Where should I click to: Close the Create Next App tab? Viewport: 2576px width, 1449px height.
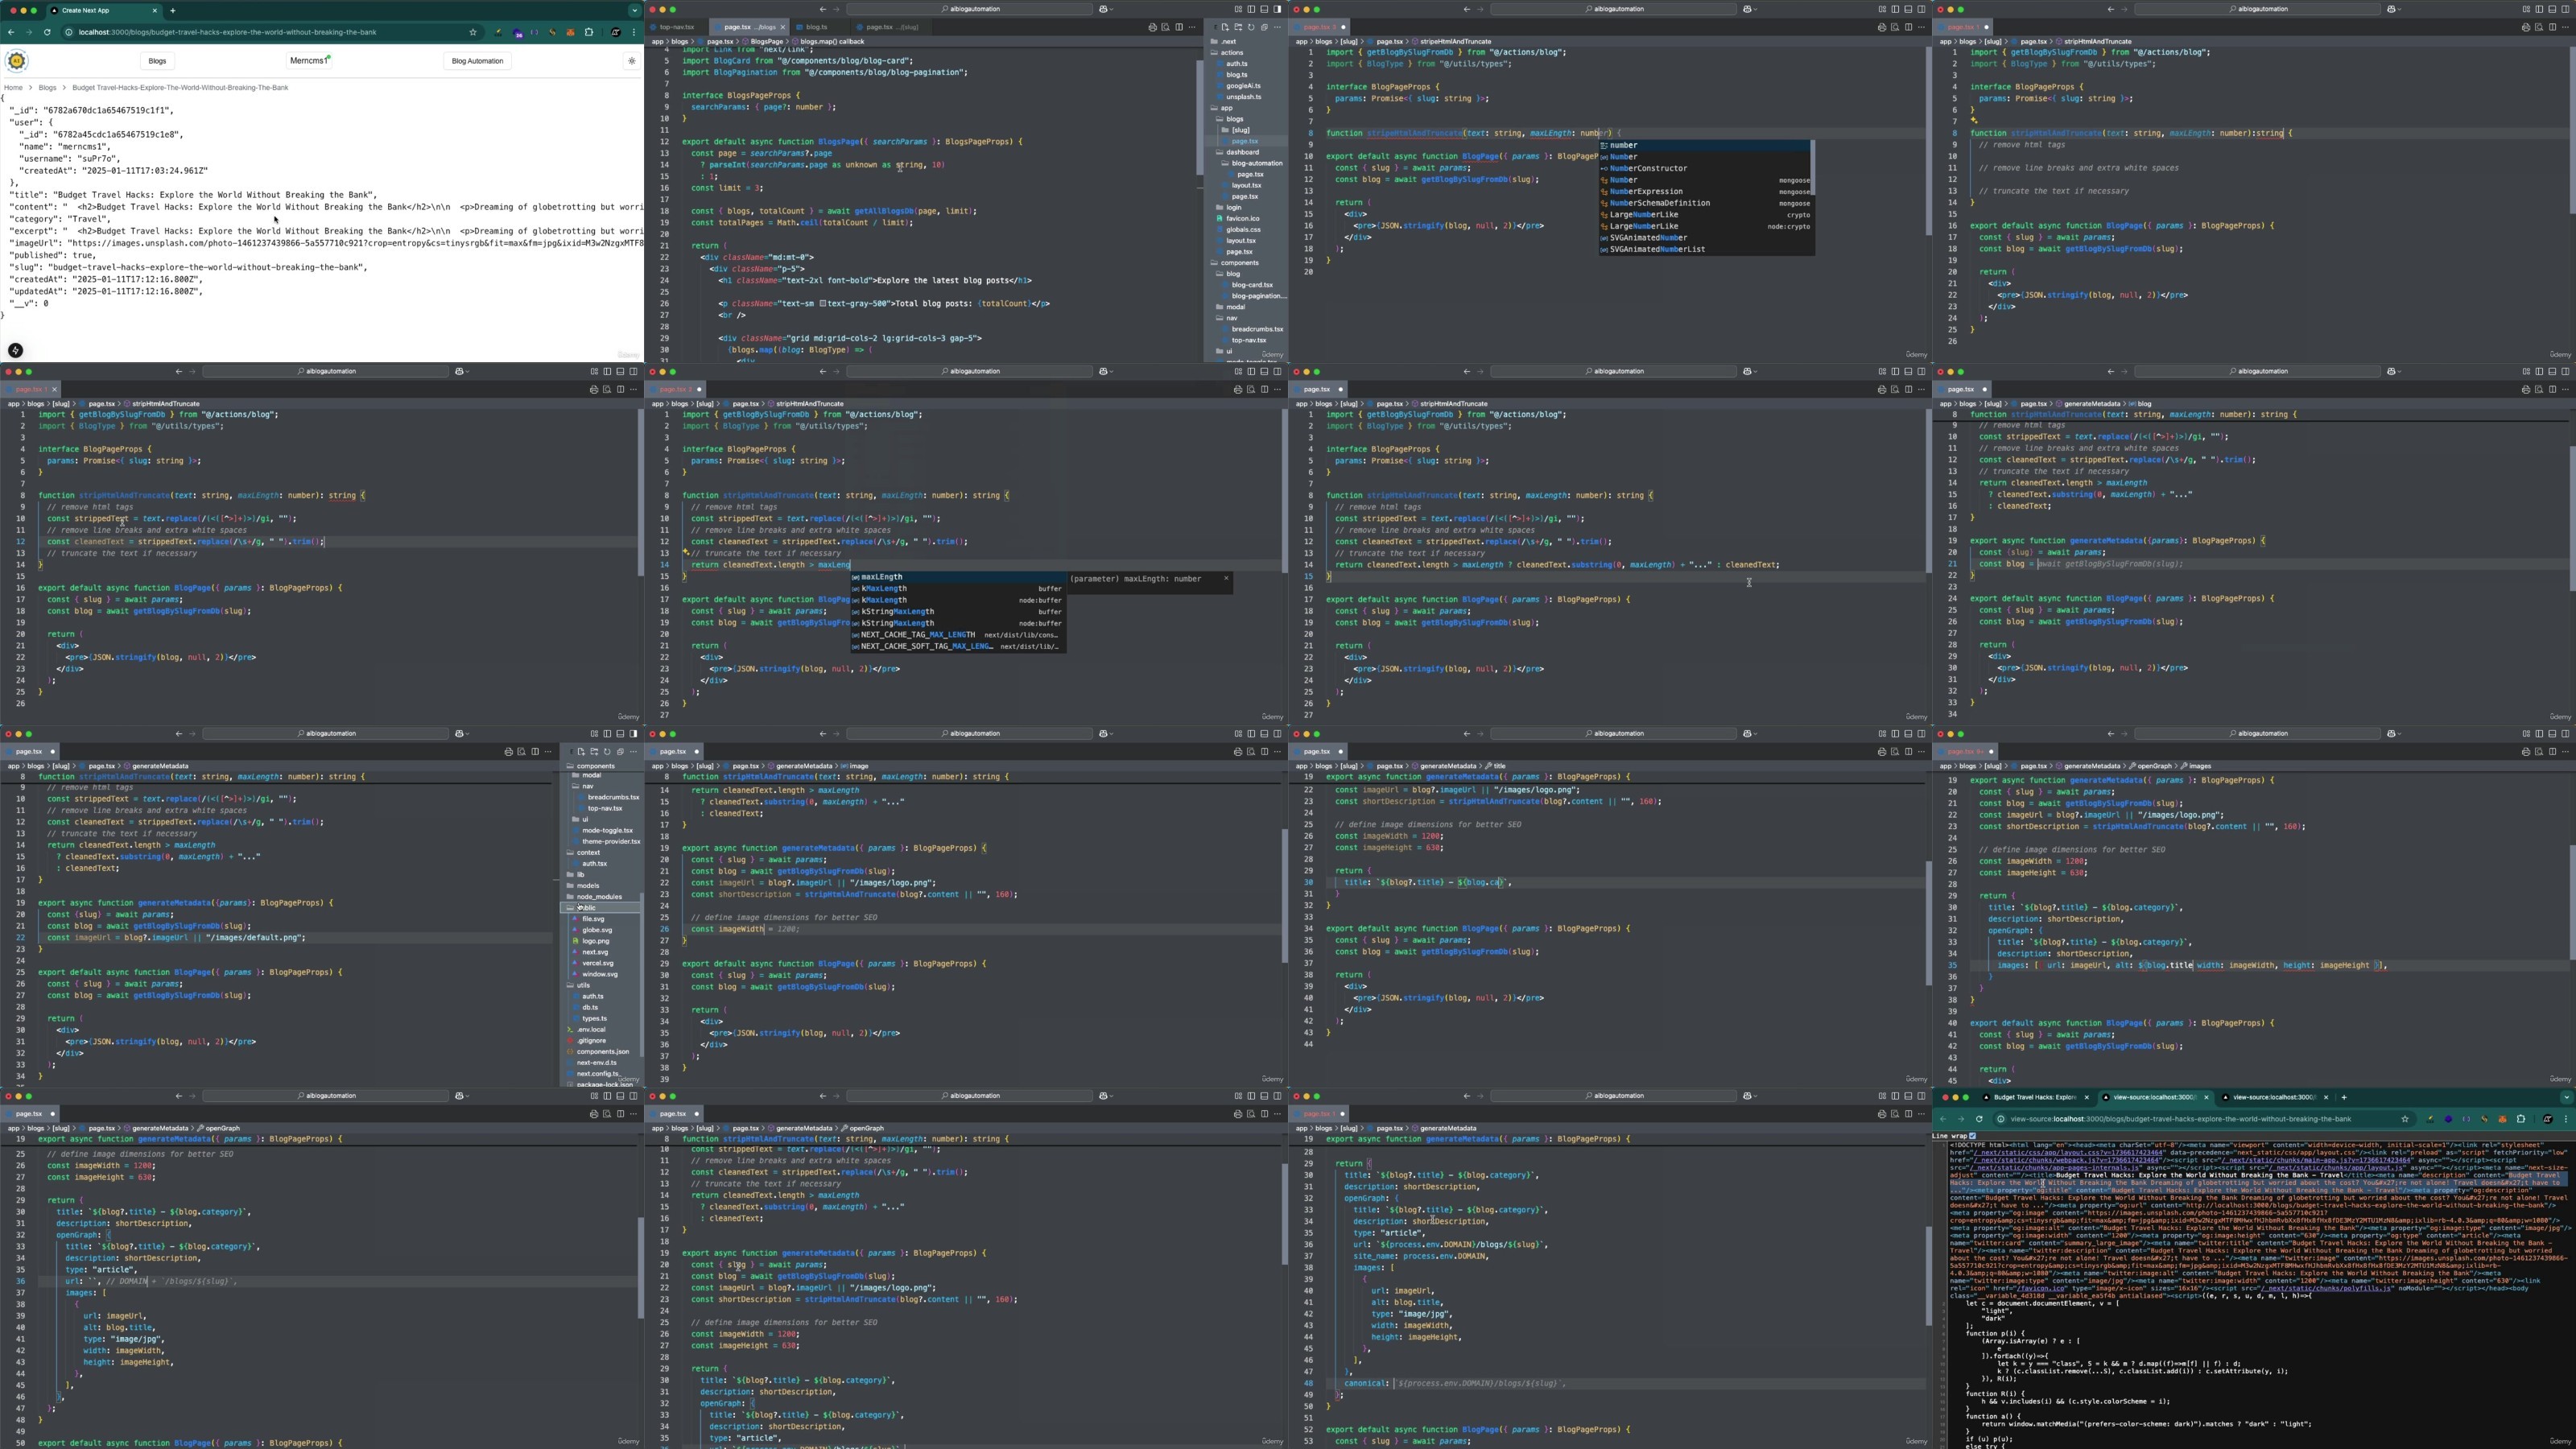155,10
